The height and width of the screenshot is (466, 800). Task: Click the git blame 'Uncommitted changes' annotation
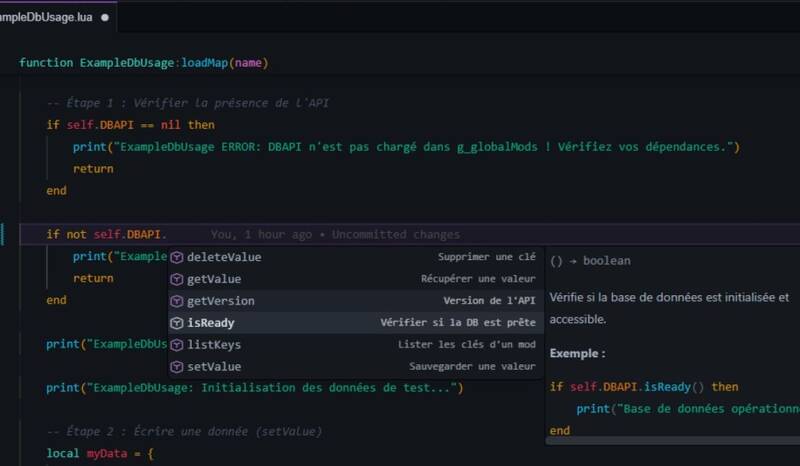click(395, 235)
